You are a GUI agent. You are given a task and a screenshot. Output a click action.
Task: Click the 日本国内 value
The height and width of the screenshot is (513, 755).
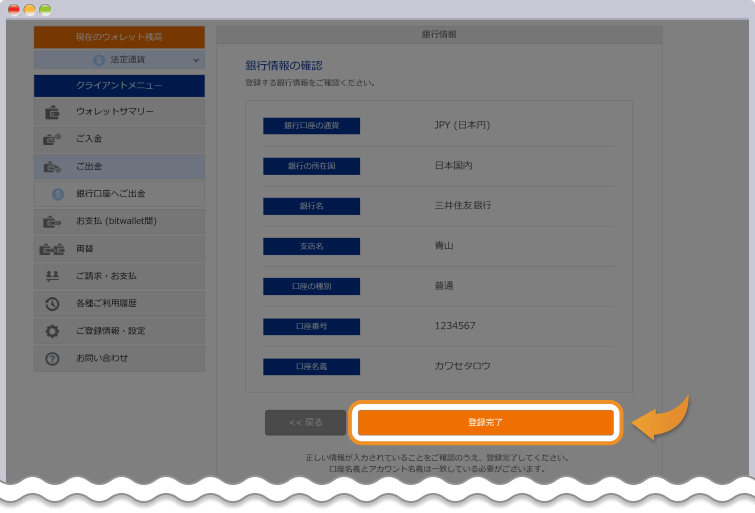click(x=453, y=166)
